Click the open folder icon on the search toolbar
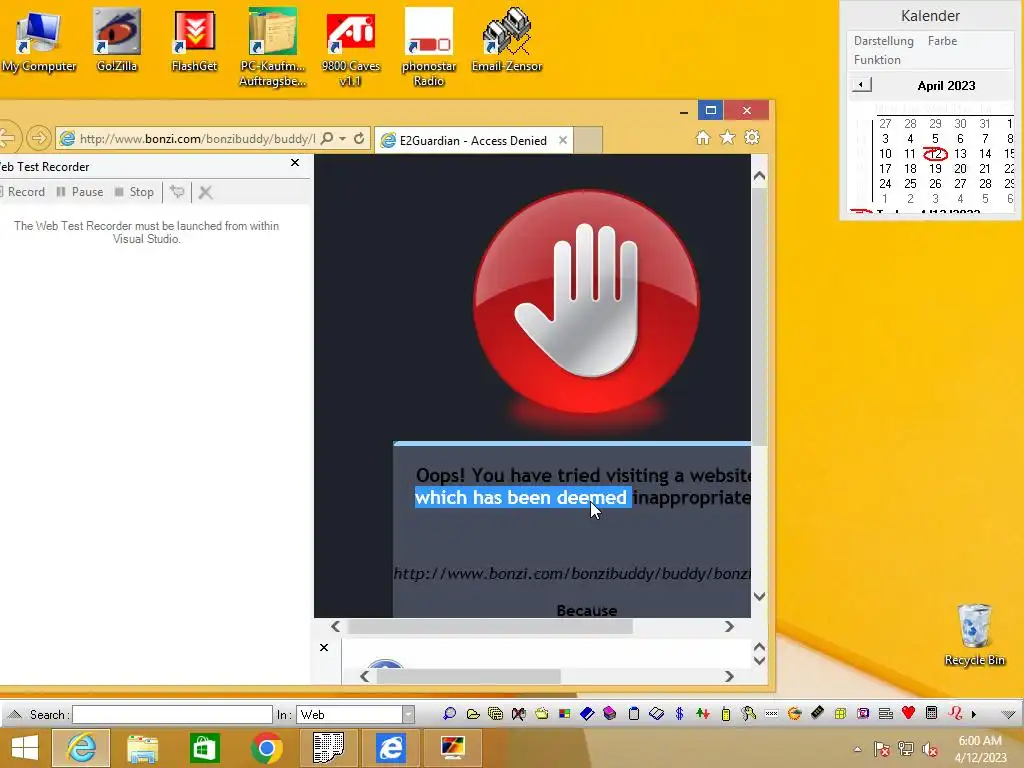1024x768 pixels. (x=473, y=714)
